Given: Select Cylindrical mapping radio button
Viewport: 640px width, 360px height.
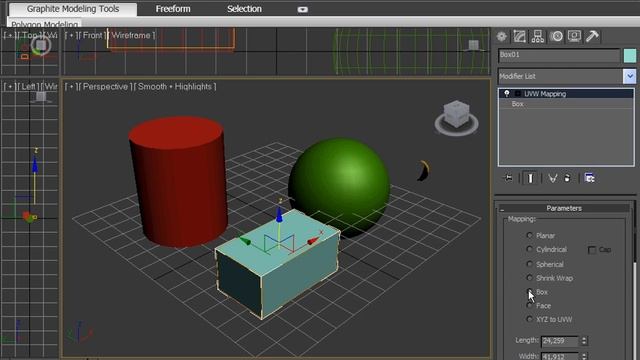Looking at the screenshot, I should tap(529, 249).
